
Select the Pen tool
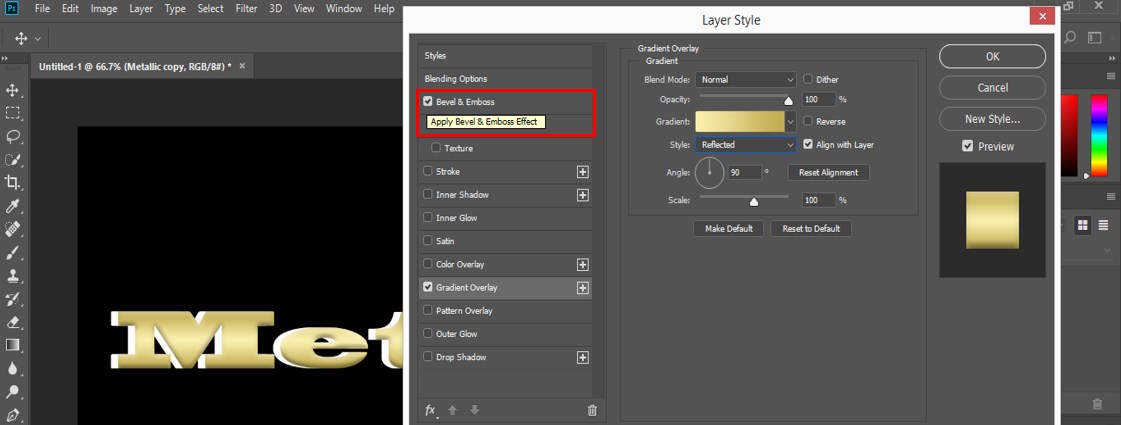12,415
